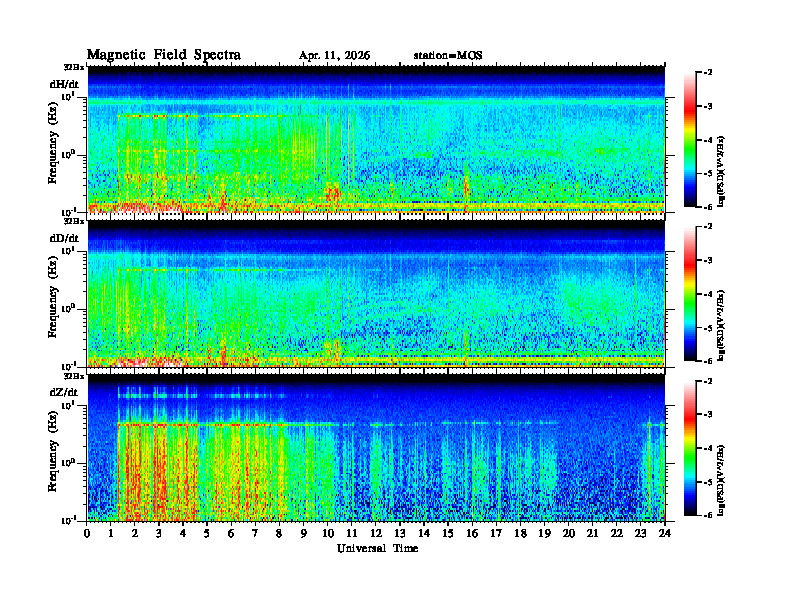This screenshot has width=792, height=612.
Task: Click the "-4" tick of the dH/dt color scale
Action: [709, 140]
